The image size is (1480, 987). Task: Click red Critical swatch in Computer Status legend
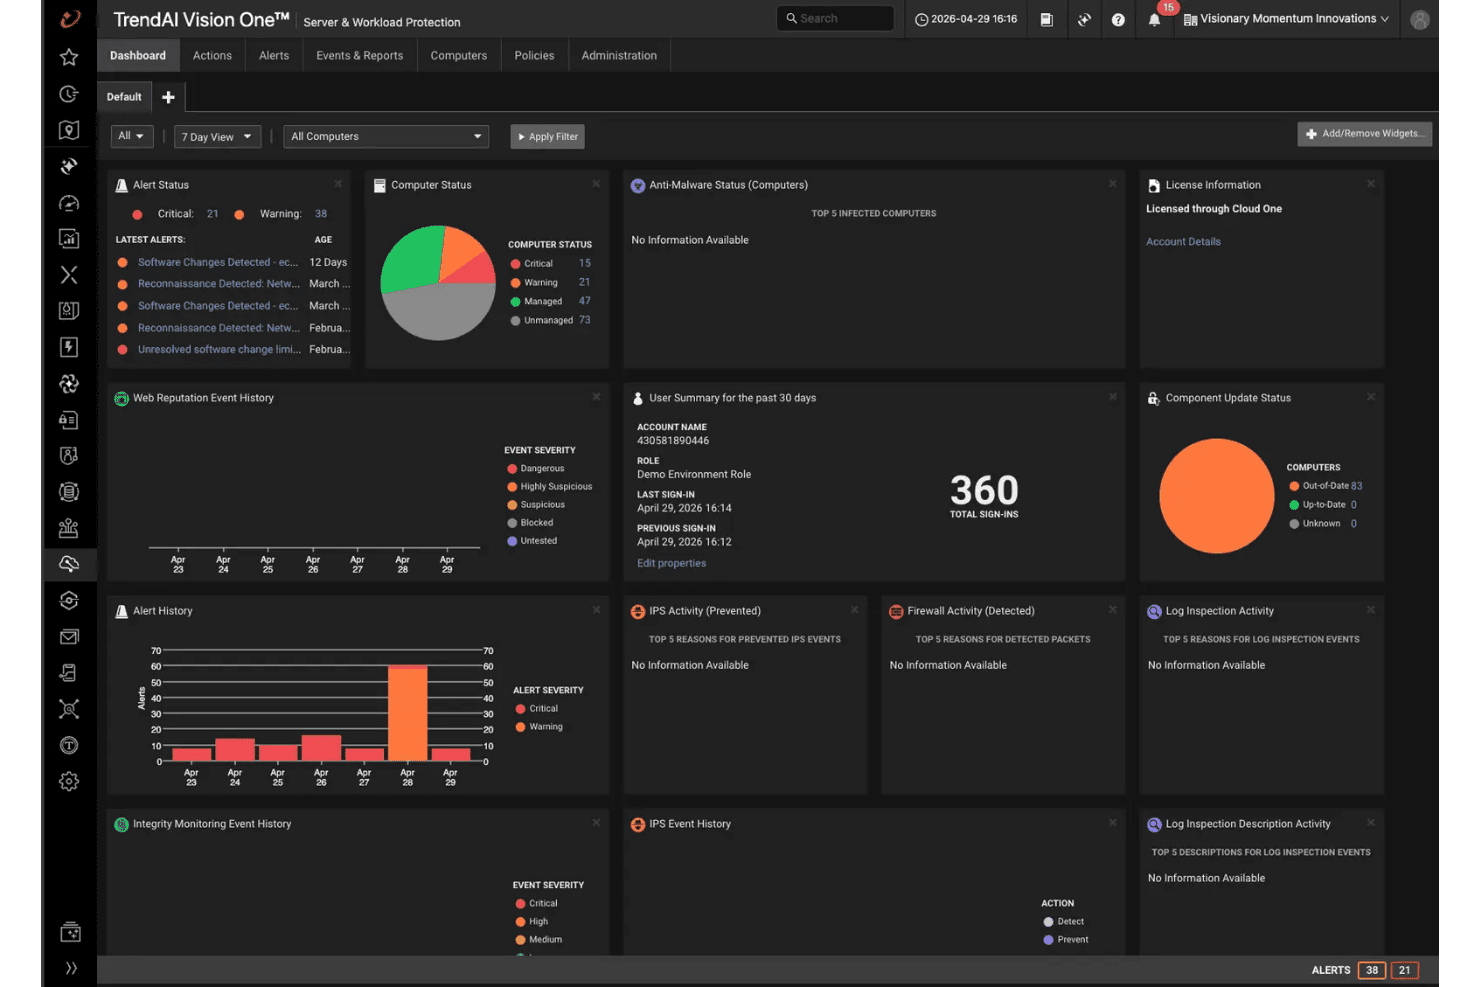pos(516,264)
